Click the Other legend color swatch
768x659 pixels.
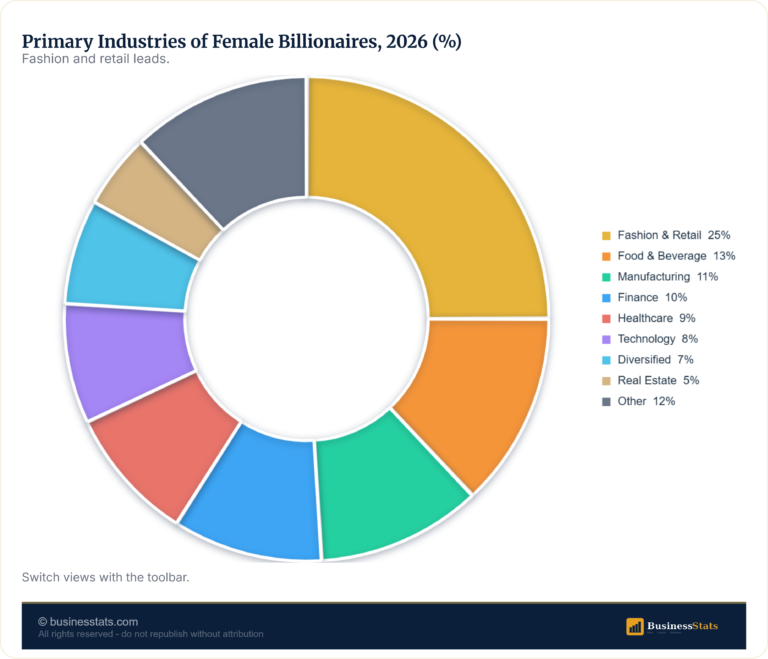click(606, 402)
